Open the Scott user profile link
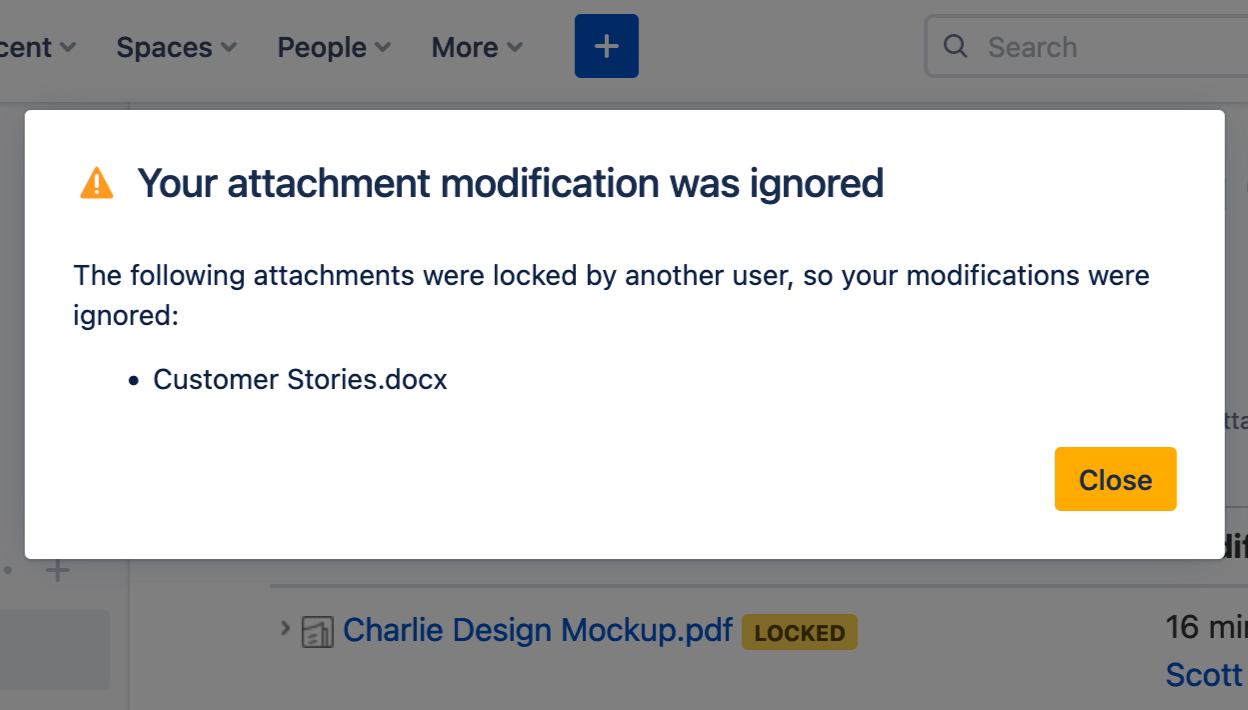Viewport: 1248px width, 710px height. tap(1204, 675)
